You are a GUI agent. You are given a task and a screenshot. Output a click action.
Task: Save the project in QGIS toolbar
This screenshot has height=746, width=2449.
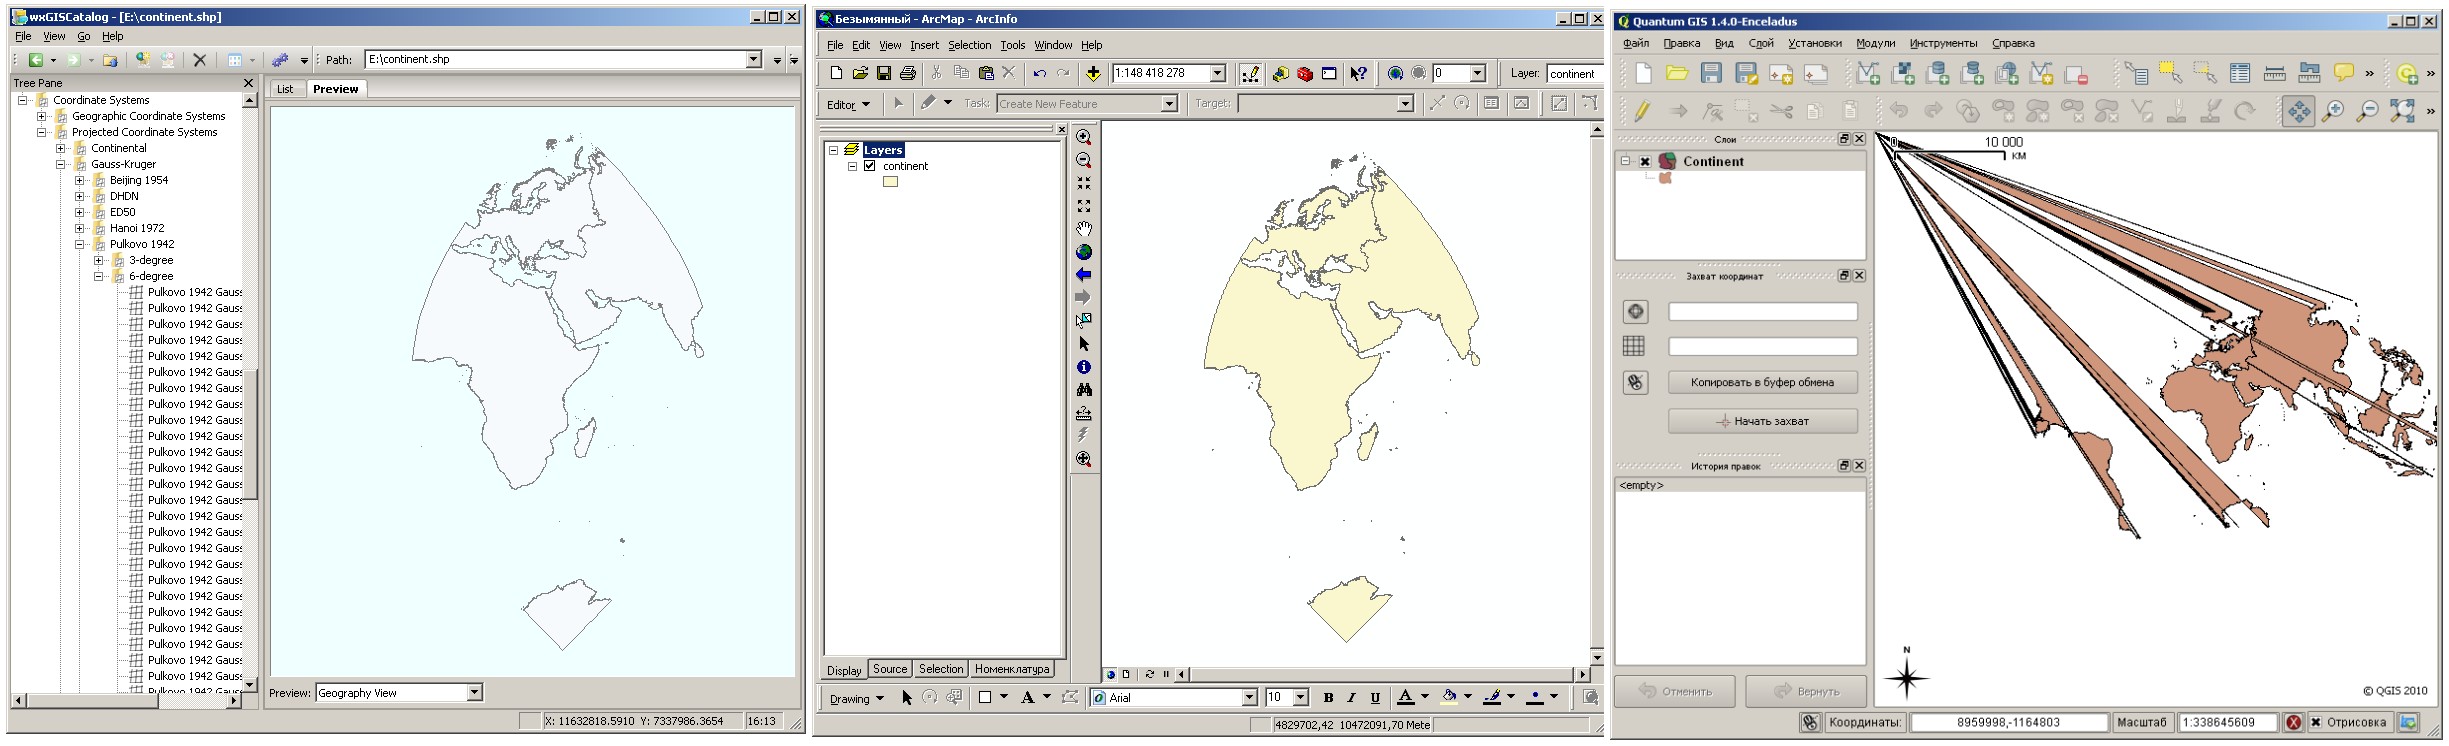[1711, 73]
